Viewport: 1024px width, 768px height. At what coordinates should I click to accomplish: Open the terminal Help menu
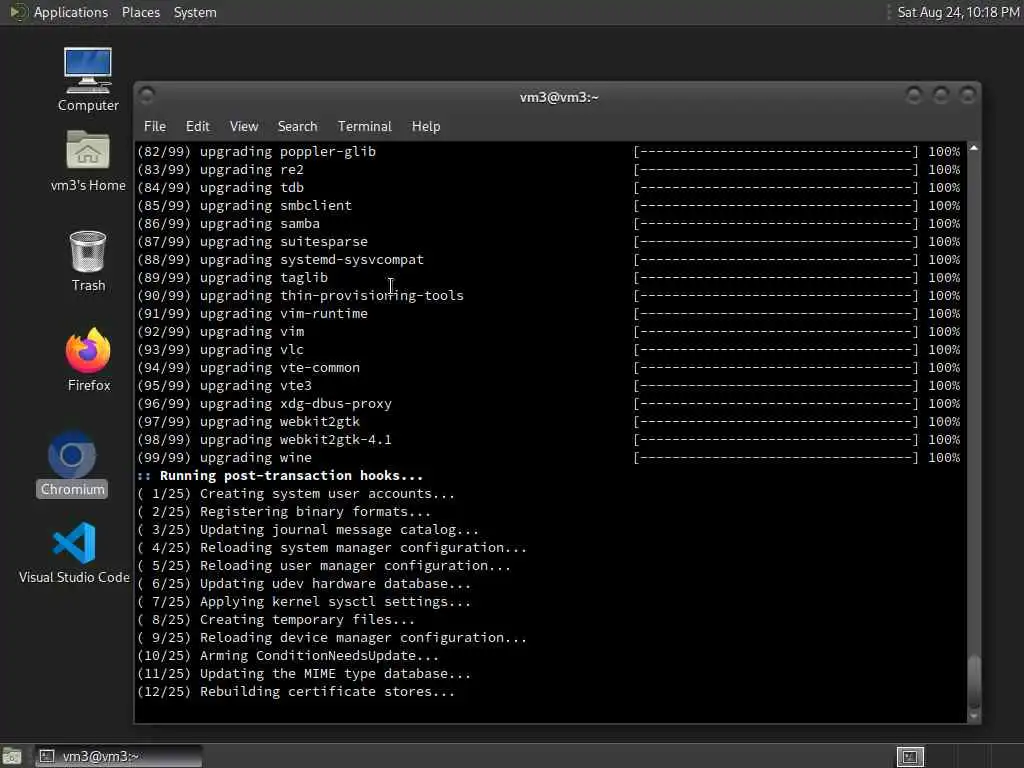coord(426,126)
